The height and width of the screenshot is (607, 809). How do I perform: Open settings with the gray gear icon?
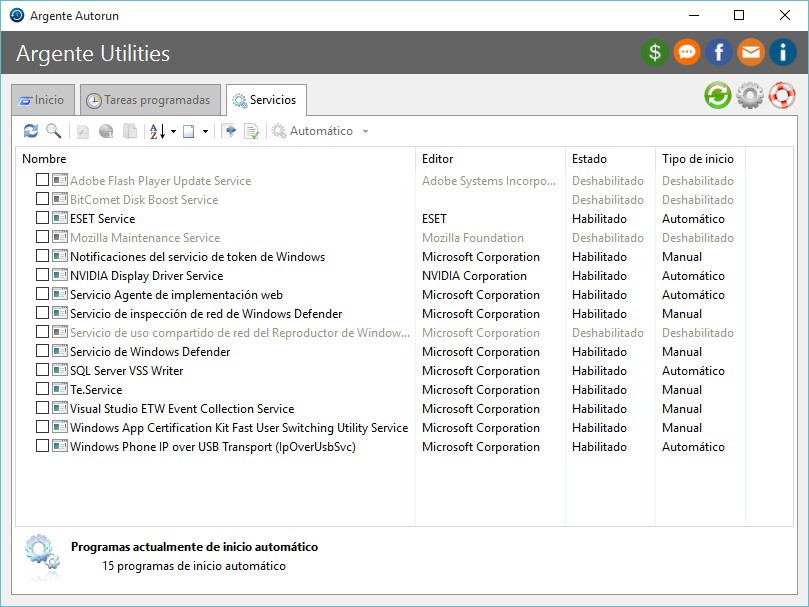[749, 96]
